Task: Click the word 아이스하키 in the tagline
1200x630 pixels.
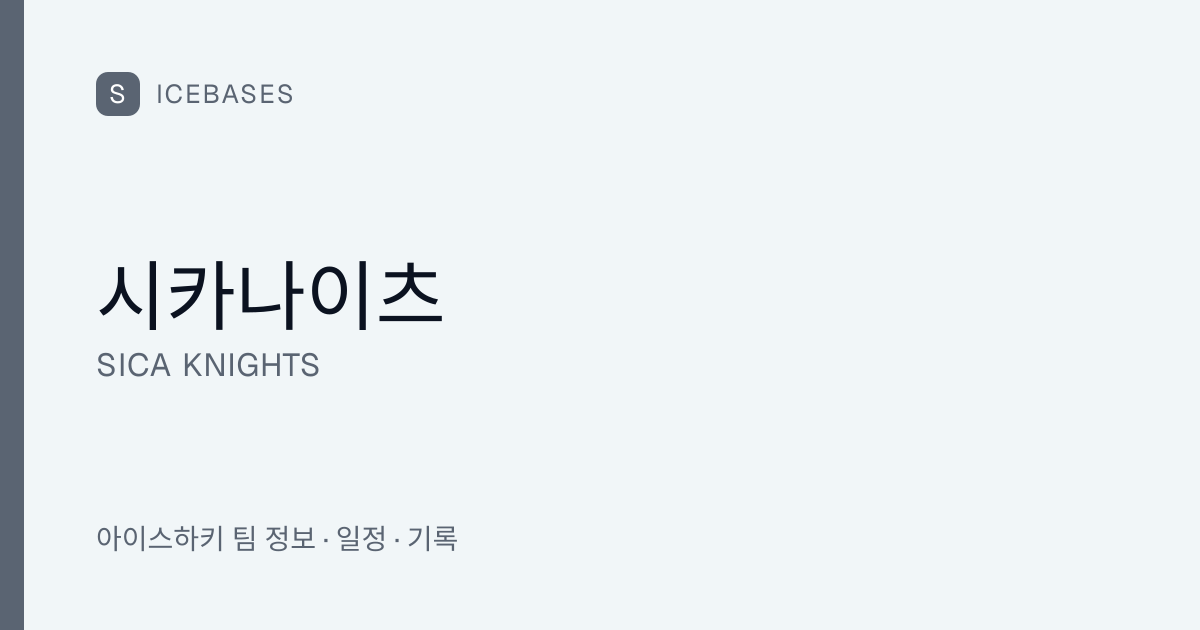Action: 160,538
